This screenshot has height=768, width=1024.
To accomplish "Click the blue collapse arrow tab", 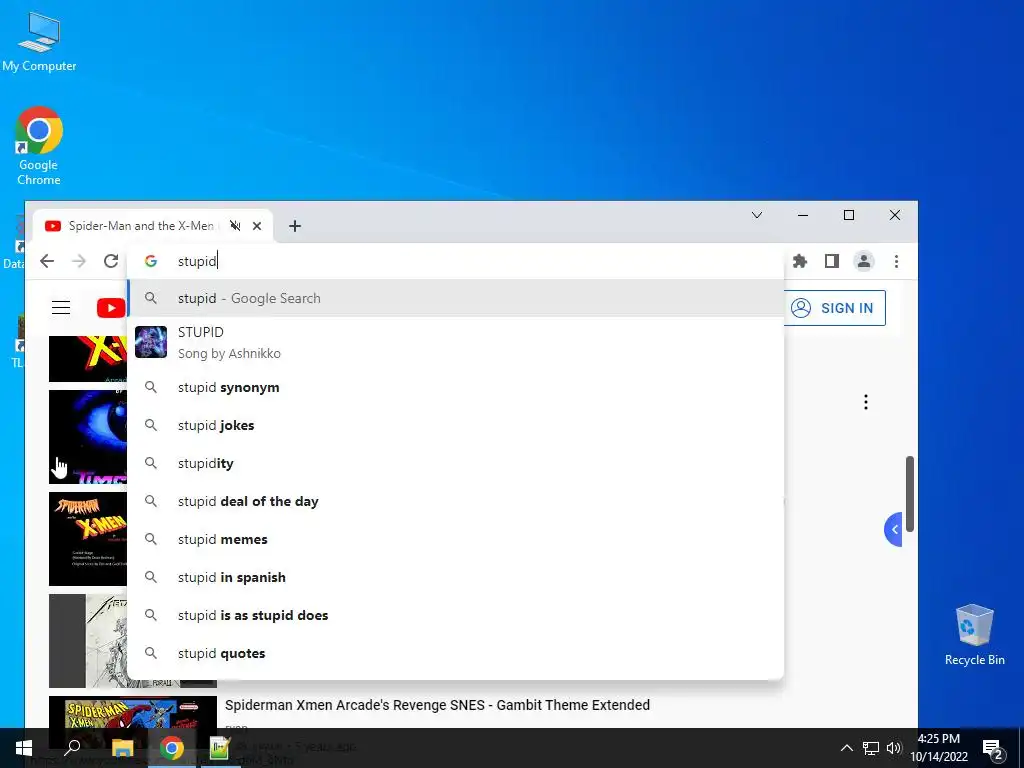I will [893, 529].
